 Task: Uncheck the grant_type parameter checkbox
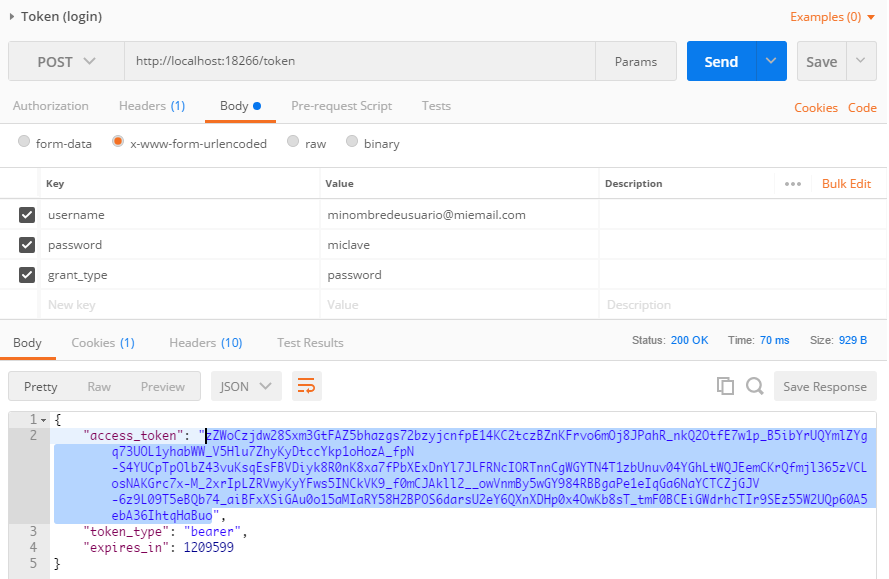click(27, 275)
